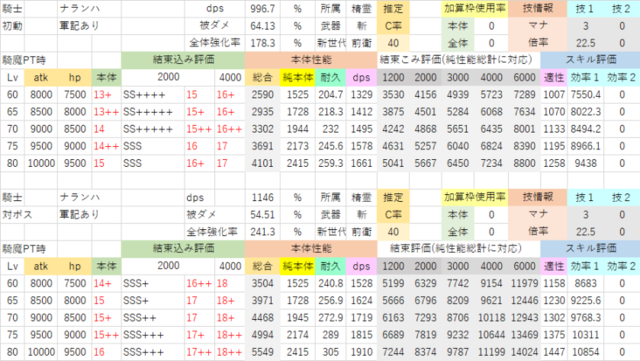The width and height of the screenshot is (640, 361).
Task: Select the 効率1 value 8966.1
Action: [586, 146]
